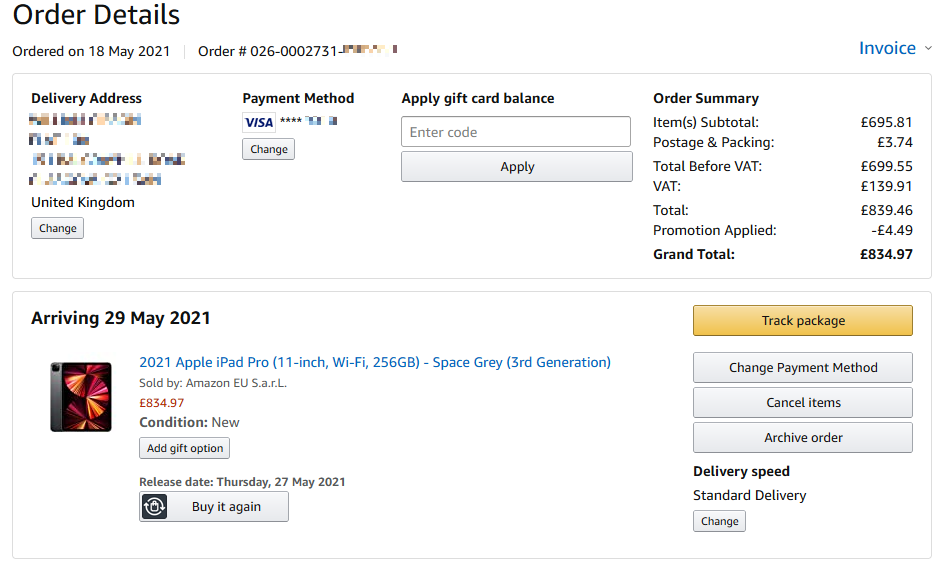Image resolution: width=943 pixels, height=573 pixels.
Task: Archive this order
Action: click(802, 437)
